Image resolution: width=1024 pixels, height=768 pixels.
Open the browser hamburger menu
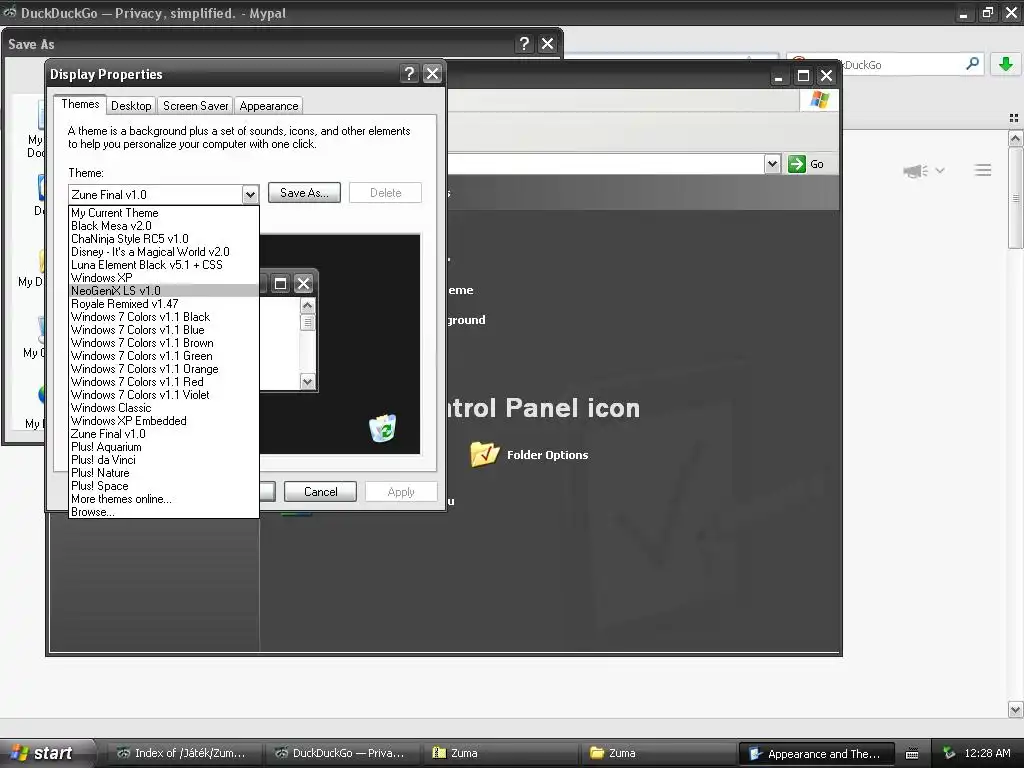click(x=982, y=170)
